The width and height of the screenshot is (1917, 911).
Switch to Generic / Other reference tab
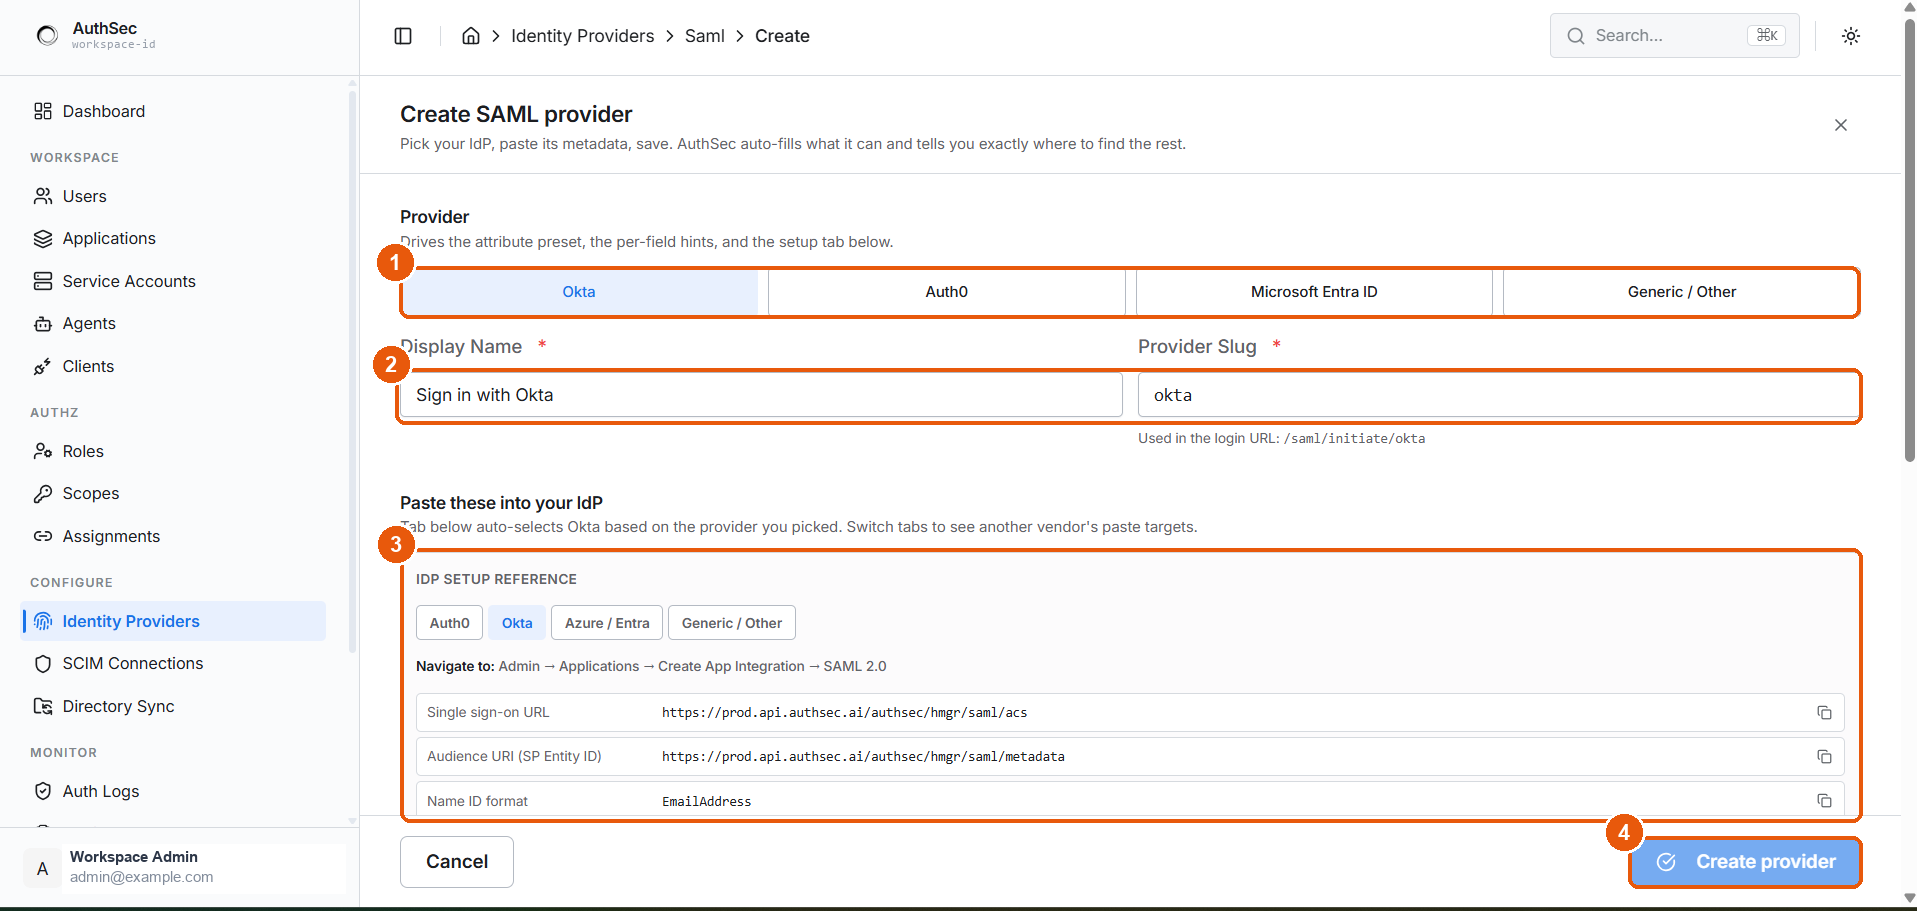(732, 623)
